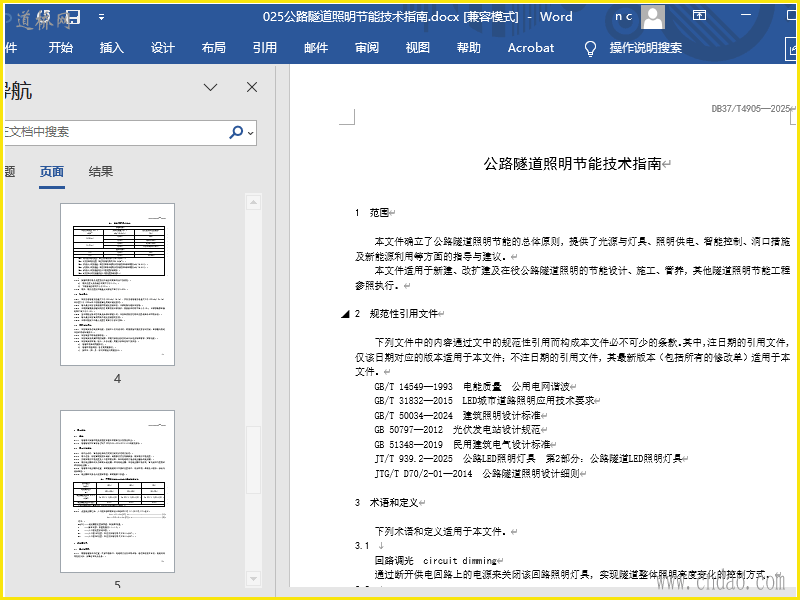Open the 布局 ribbon tab
The height and width of the screenshot is (600, 800).
pos(214,48)
